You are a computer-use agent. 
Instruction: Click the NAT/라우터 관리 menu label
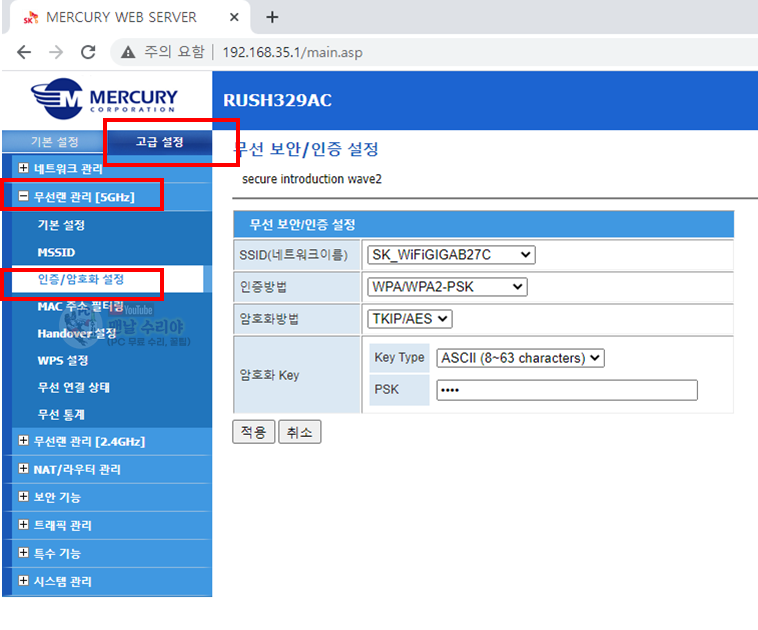(x=77, y=469)
